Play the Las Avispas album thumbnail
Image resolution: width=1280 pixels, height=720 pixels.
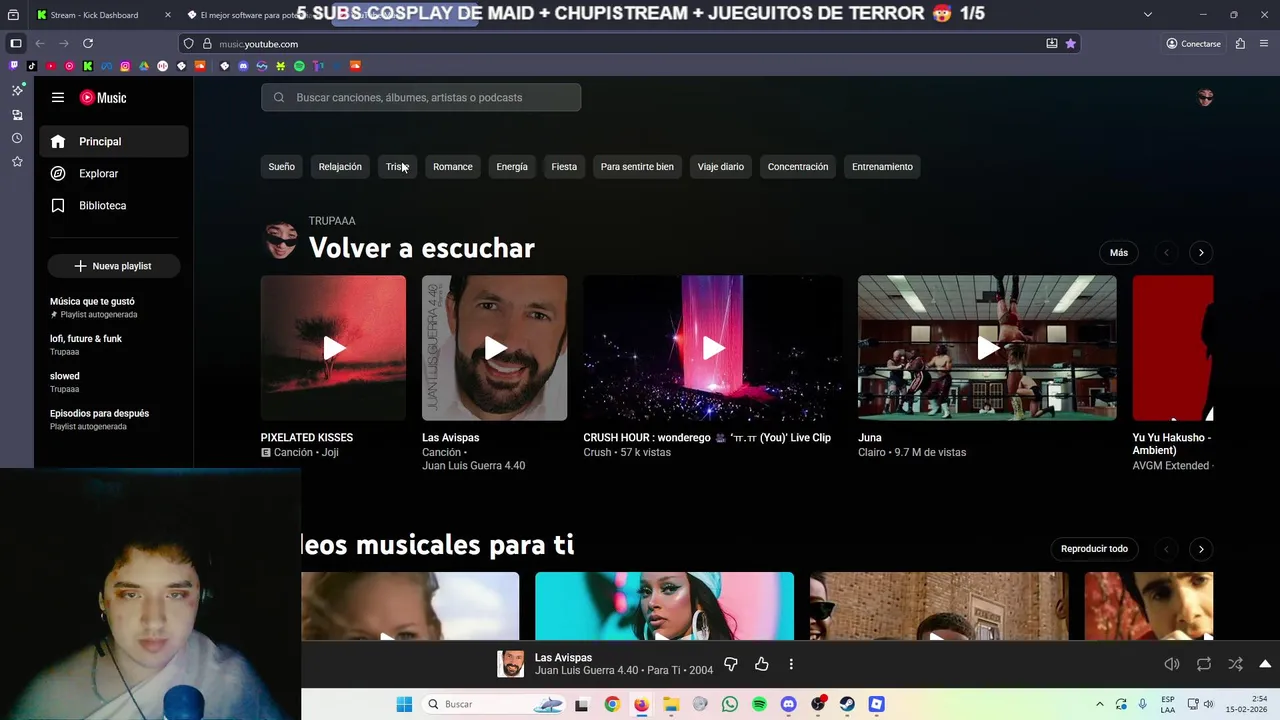tap(494, 348)
